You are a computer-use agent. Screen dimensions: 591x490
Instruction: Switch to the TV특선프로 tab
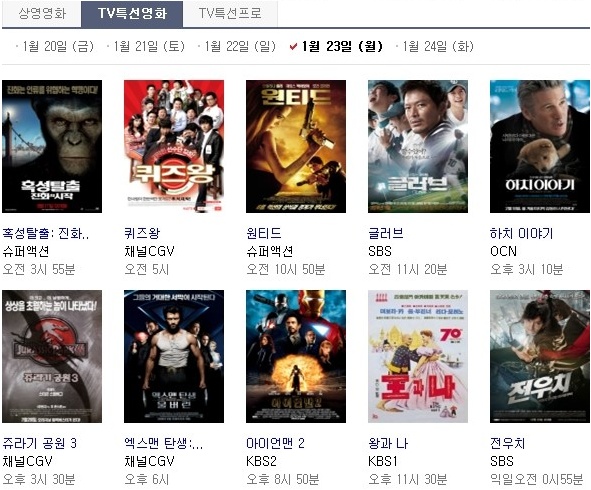[230, 14]
